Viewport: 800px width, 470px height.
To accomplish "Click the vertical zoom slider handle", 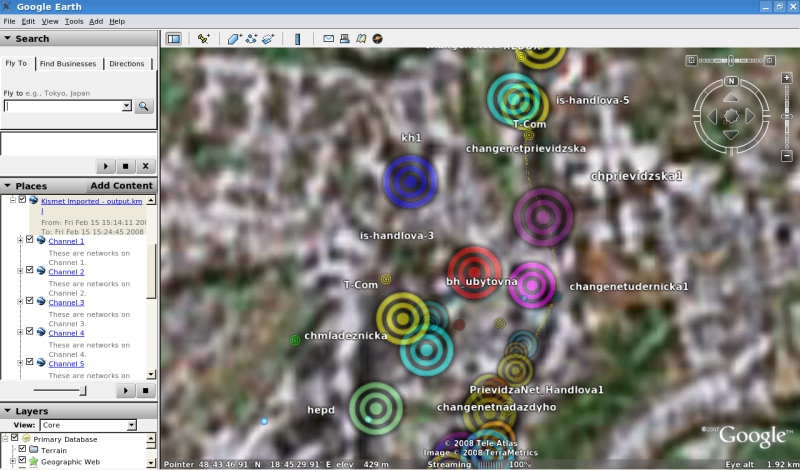I will coord(787,116).
